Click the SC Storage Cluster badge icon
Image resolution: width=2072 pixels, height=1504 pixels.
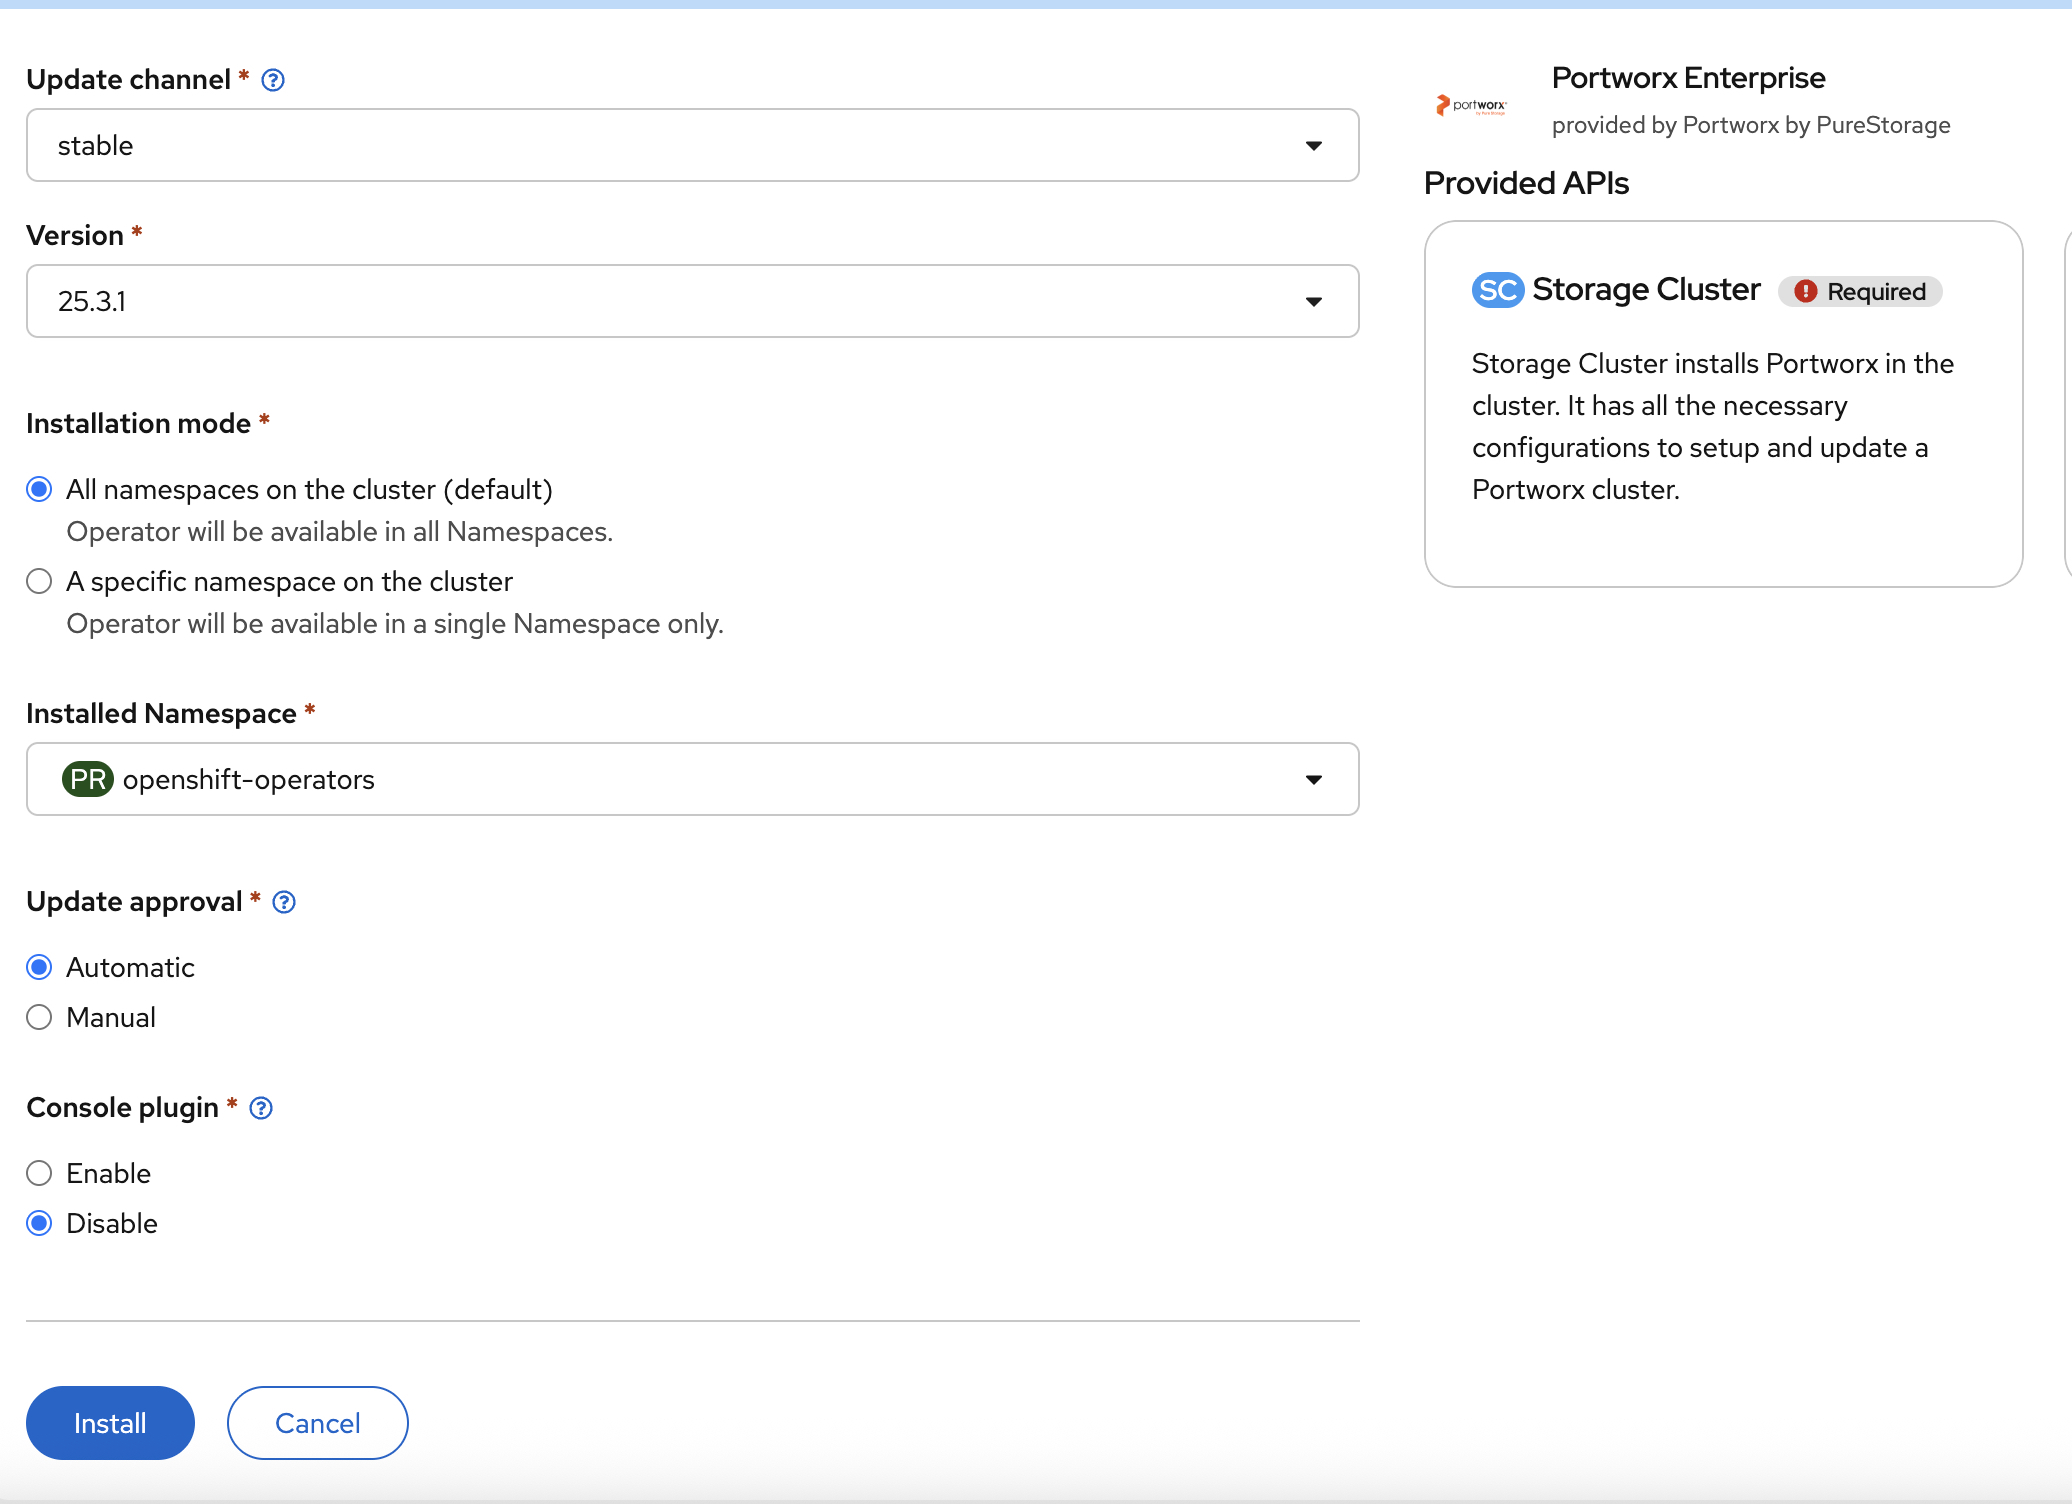[1497, 290]
